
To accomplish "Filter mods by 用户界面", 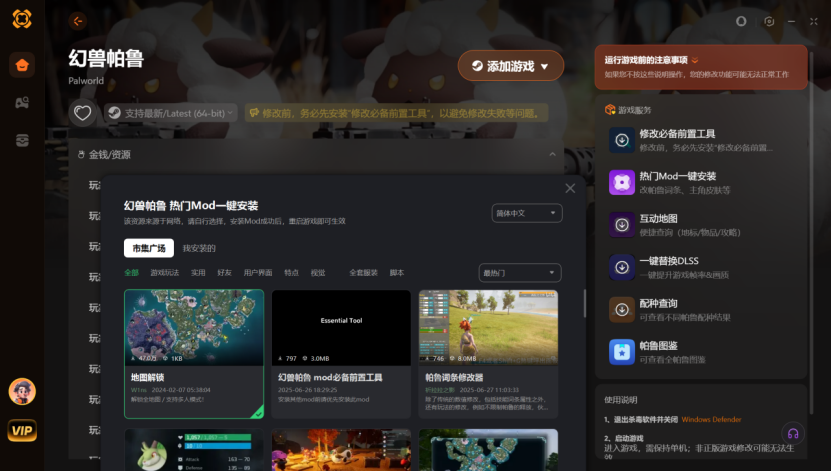I will click(258, 273).
